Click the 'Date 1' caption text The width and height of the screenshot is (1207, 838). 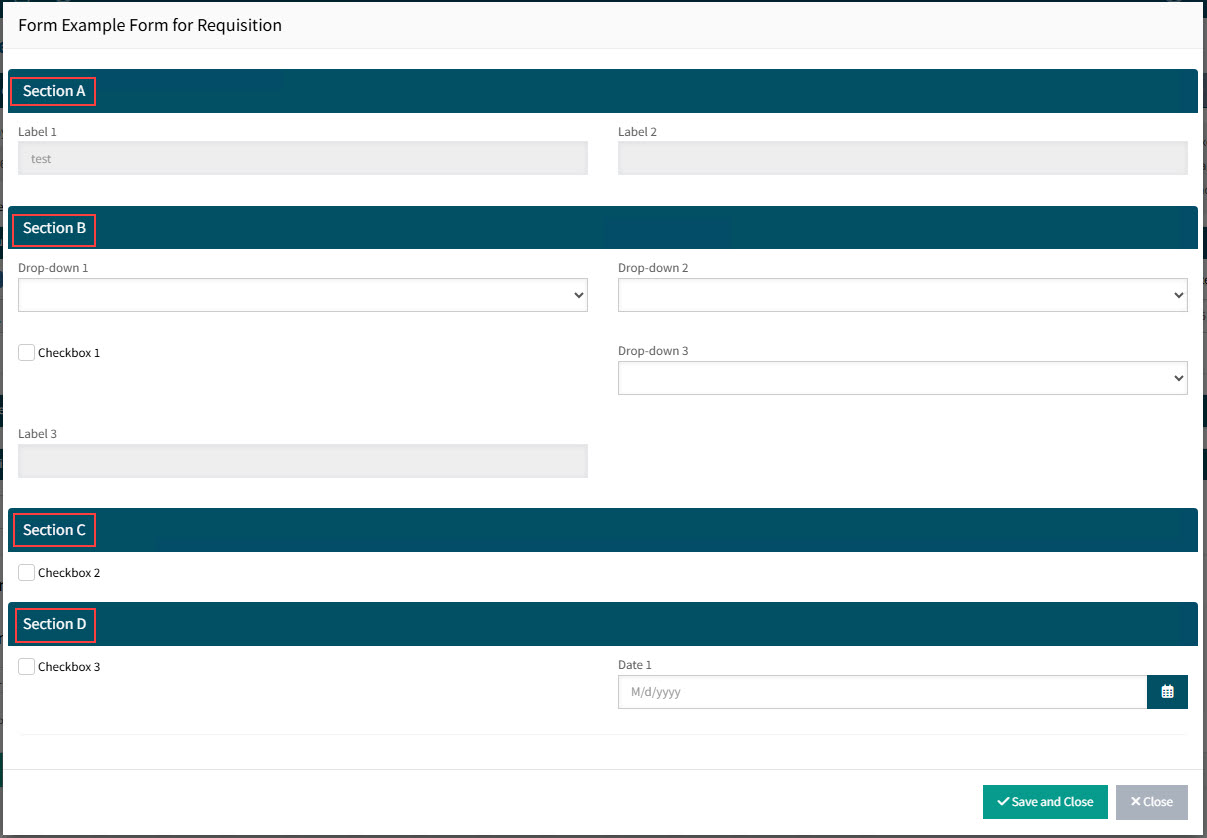[x=635, y=665]
